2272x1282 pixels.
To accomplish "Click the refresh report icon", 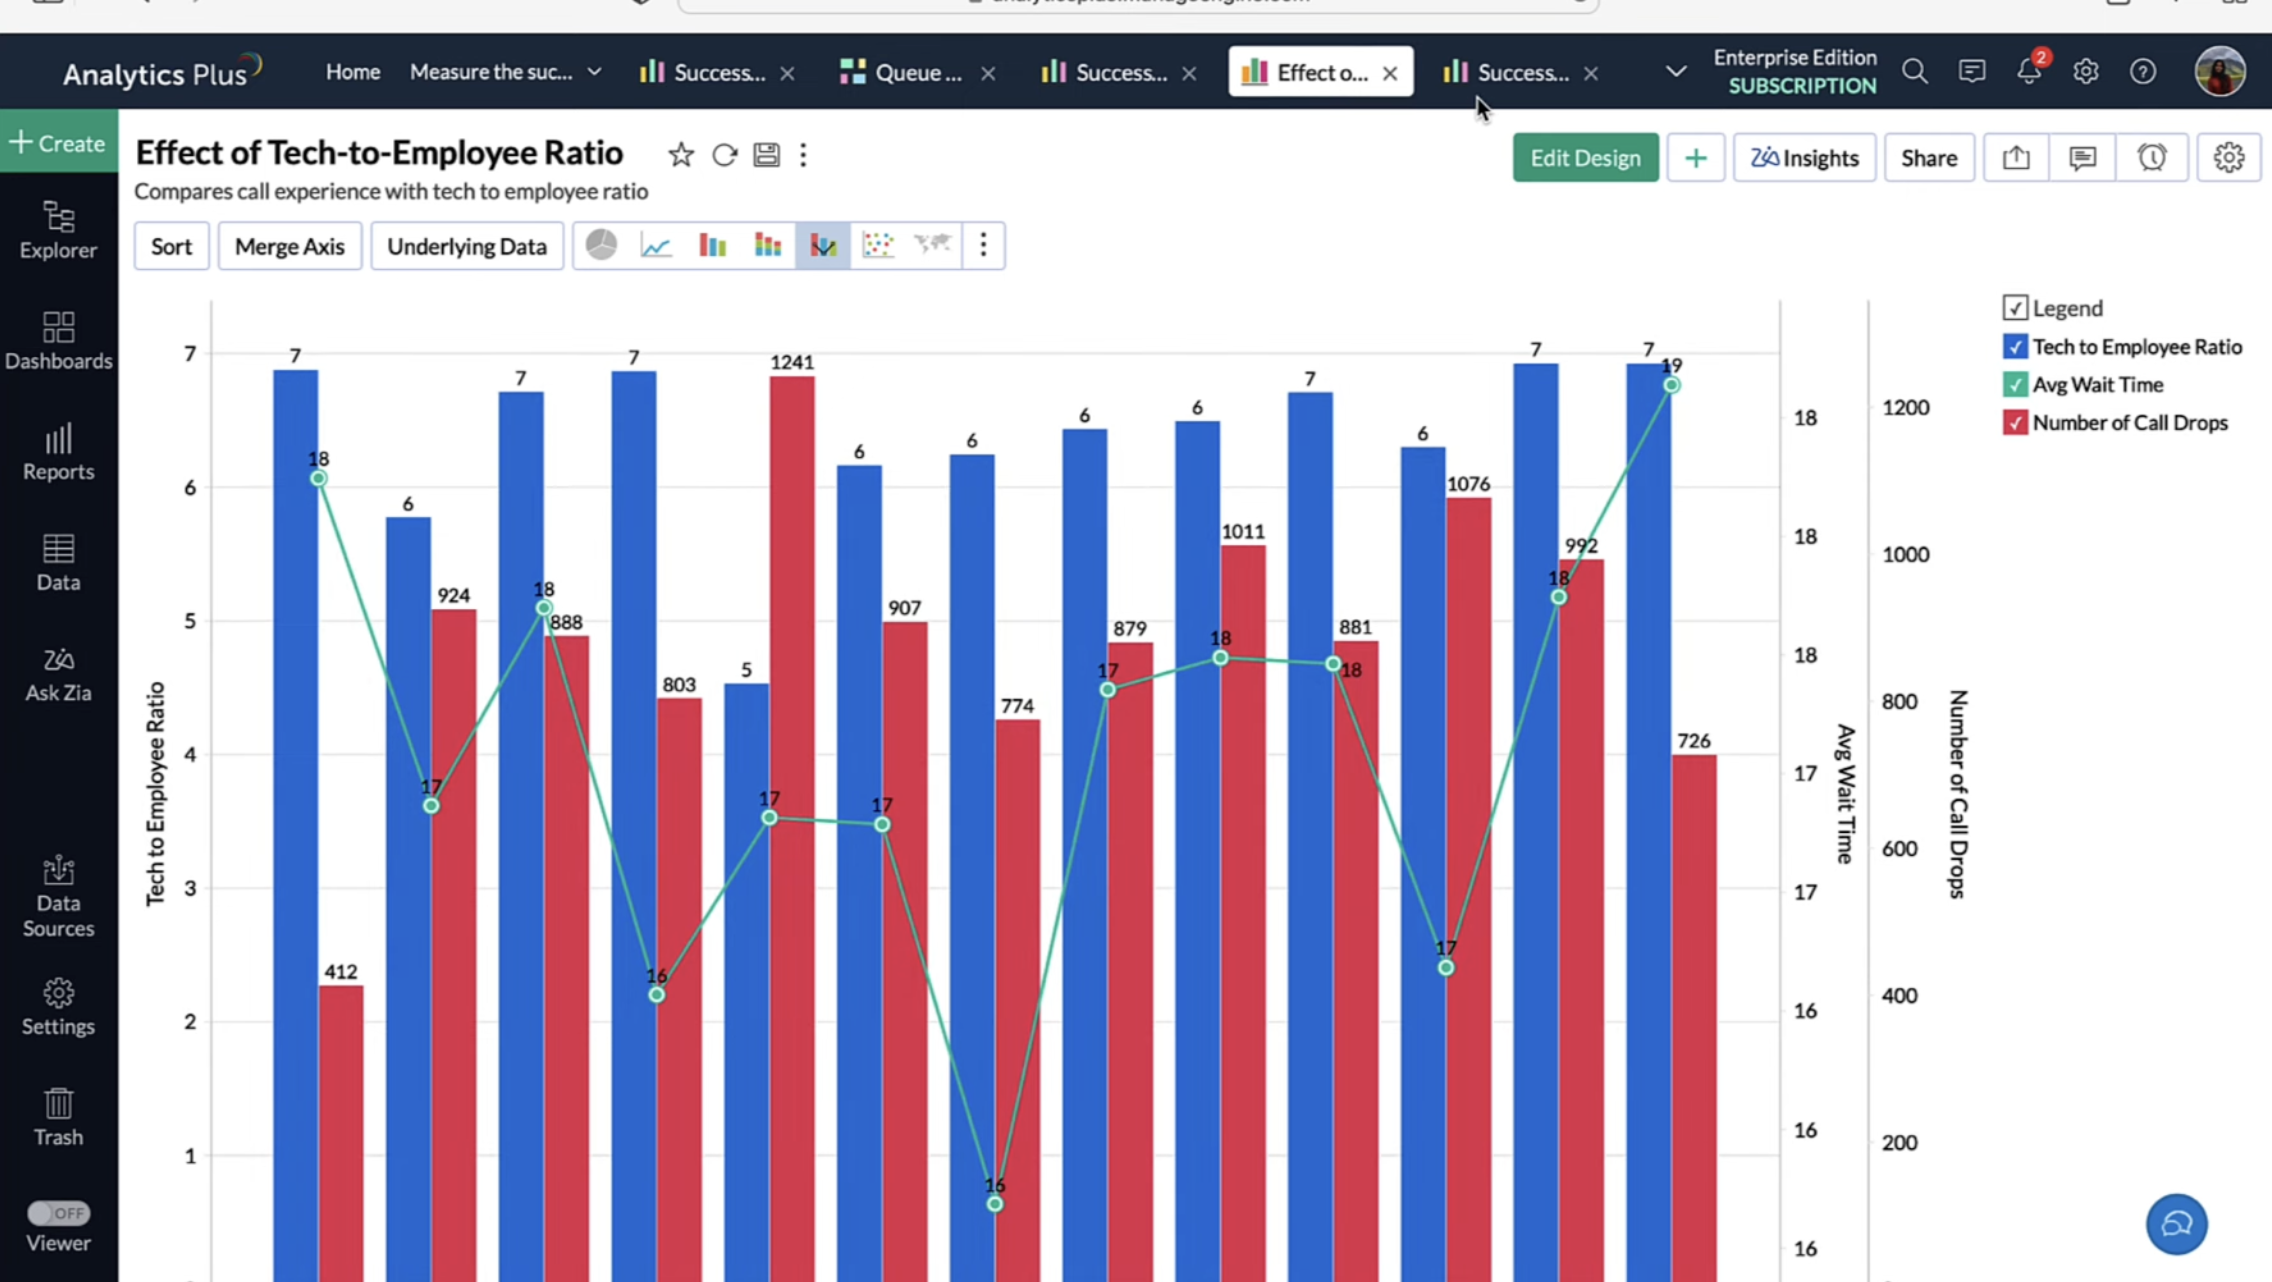I will pyautogui.click(x=724, y=155).
